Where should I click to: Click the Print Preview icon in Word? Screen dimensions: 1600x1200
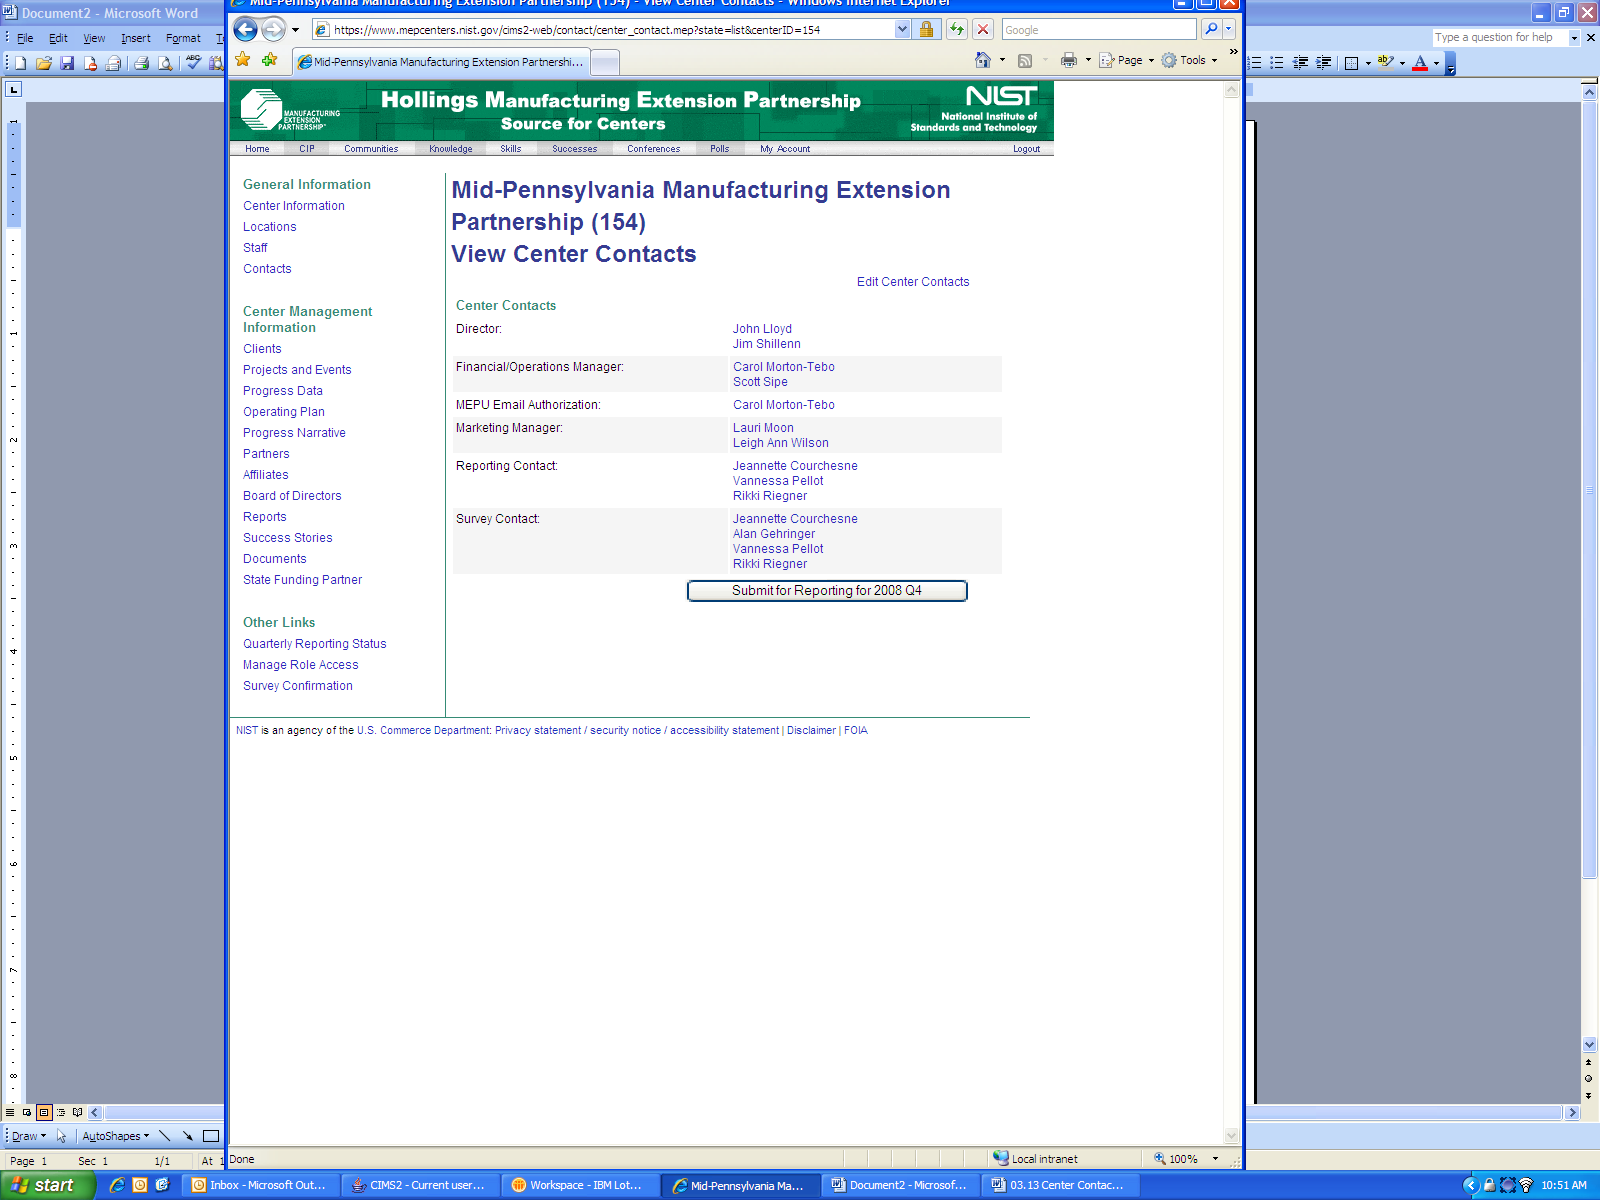[165, 63]
